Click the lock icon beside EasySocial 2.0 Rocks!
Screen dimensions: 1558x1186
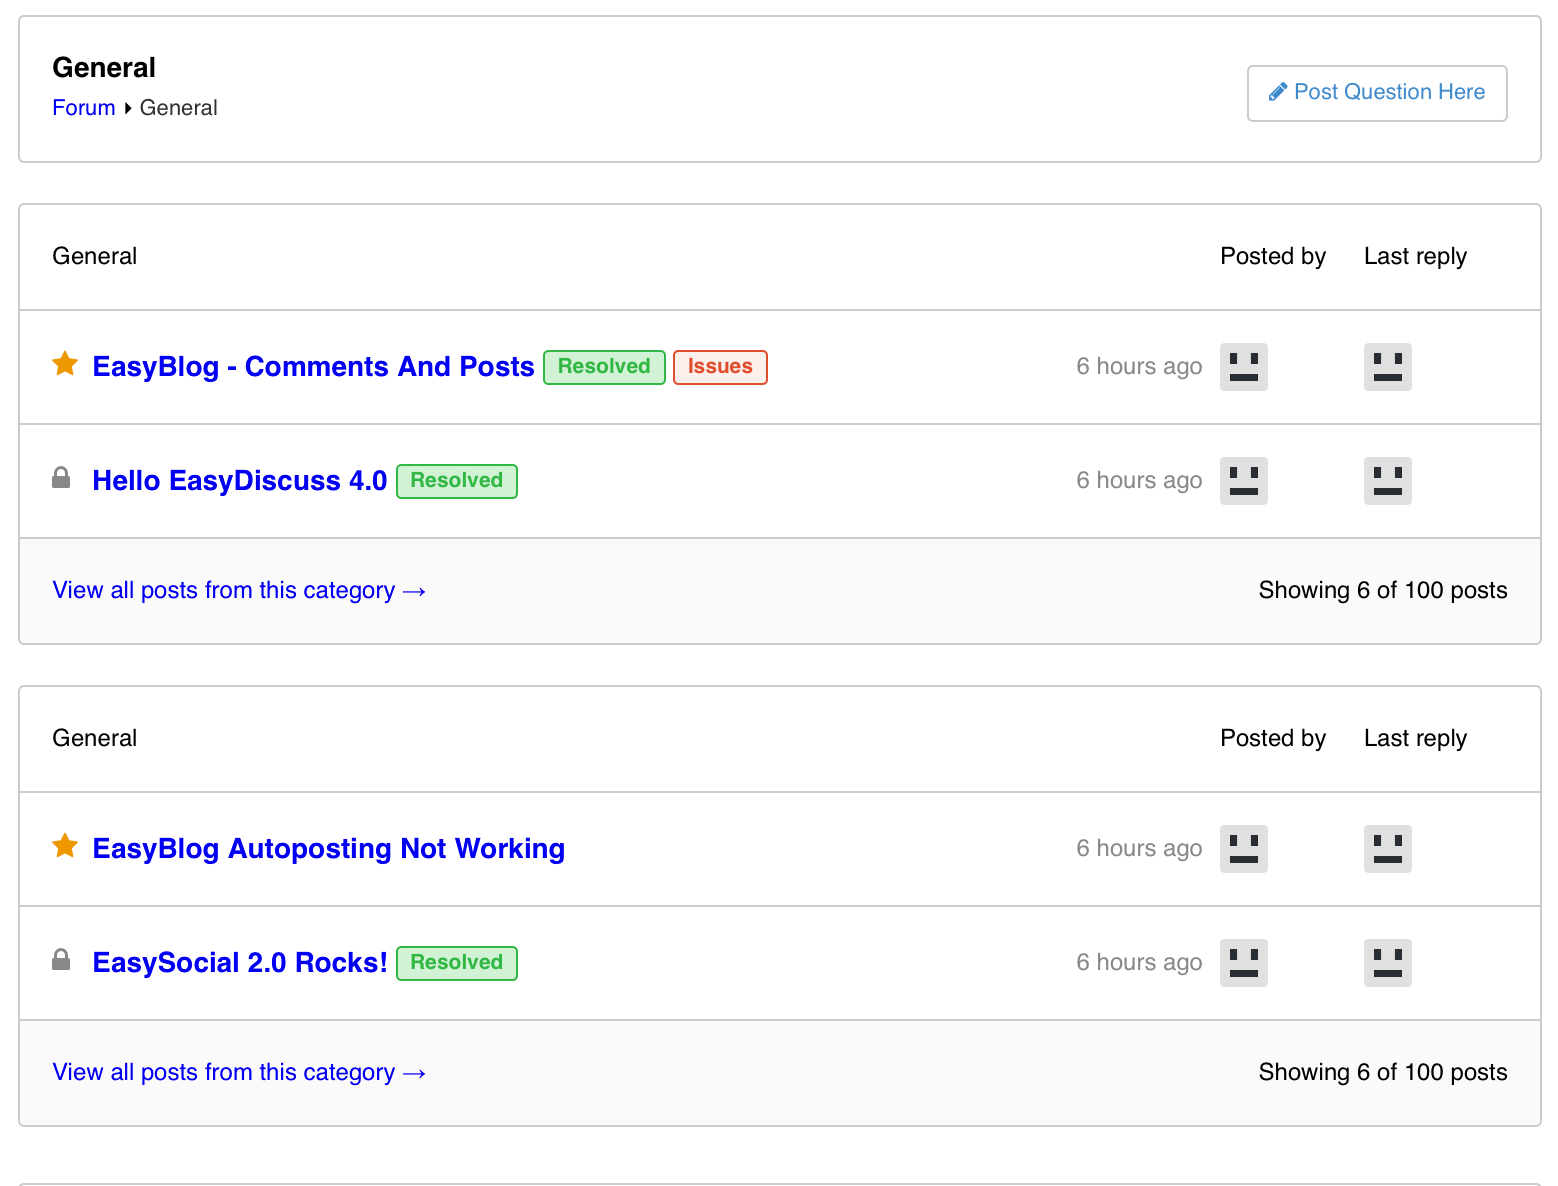click(61, 960)
